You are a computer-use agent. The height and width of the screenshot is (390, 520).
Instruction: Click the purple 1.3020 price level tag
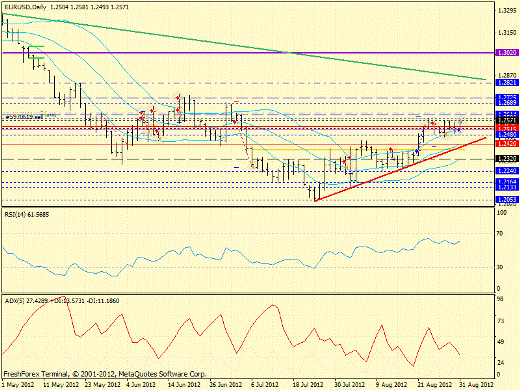[x=507, y=53]
